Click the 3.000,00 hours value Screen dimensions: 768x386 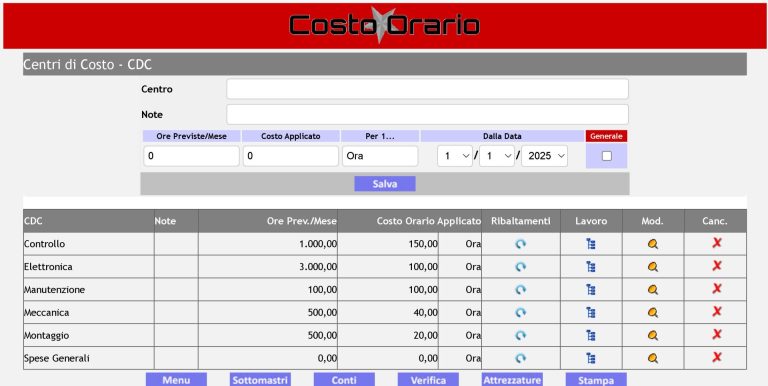pyautogui.click(x=318, y=267)
